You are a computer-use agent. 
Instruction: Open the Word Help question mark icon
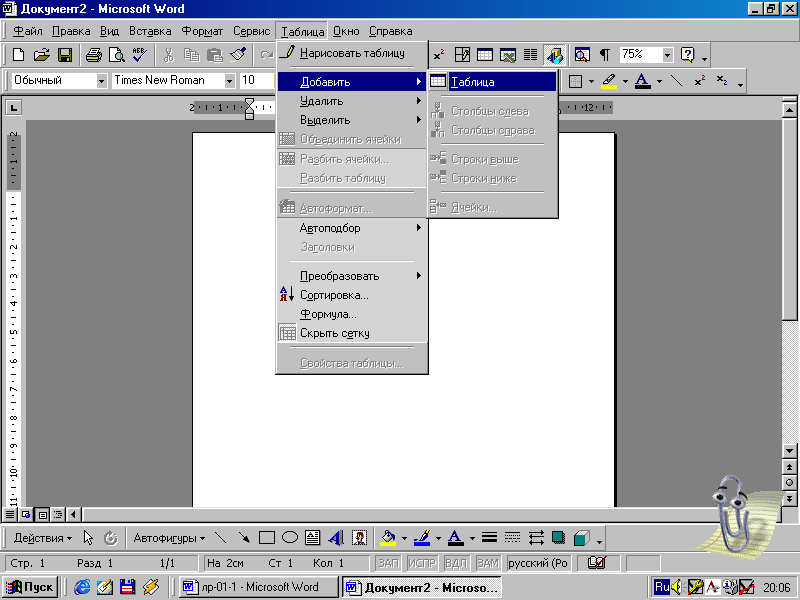click(688, 55)
